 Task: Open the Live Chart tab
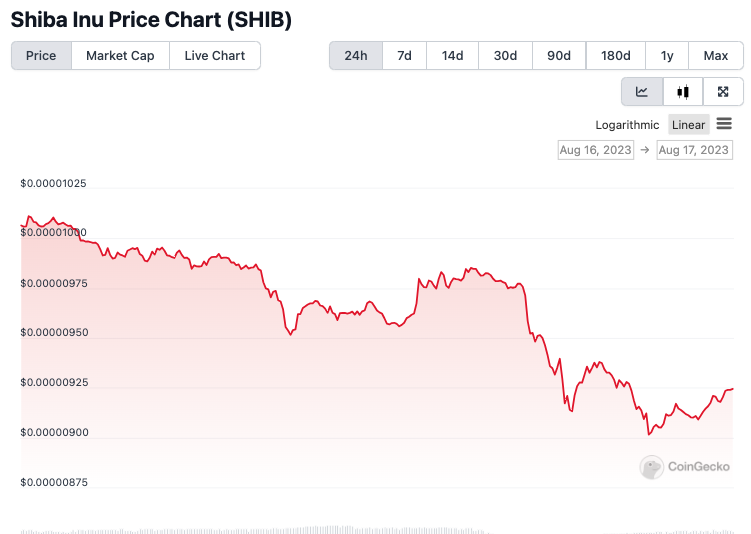coord(214,56)
